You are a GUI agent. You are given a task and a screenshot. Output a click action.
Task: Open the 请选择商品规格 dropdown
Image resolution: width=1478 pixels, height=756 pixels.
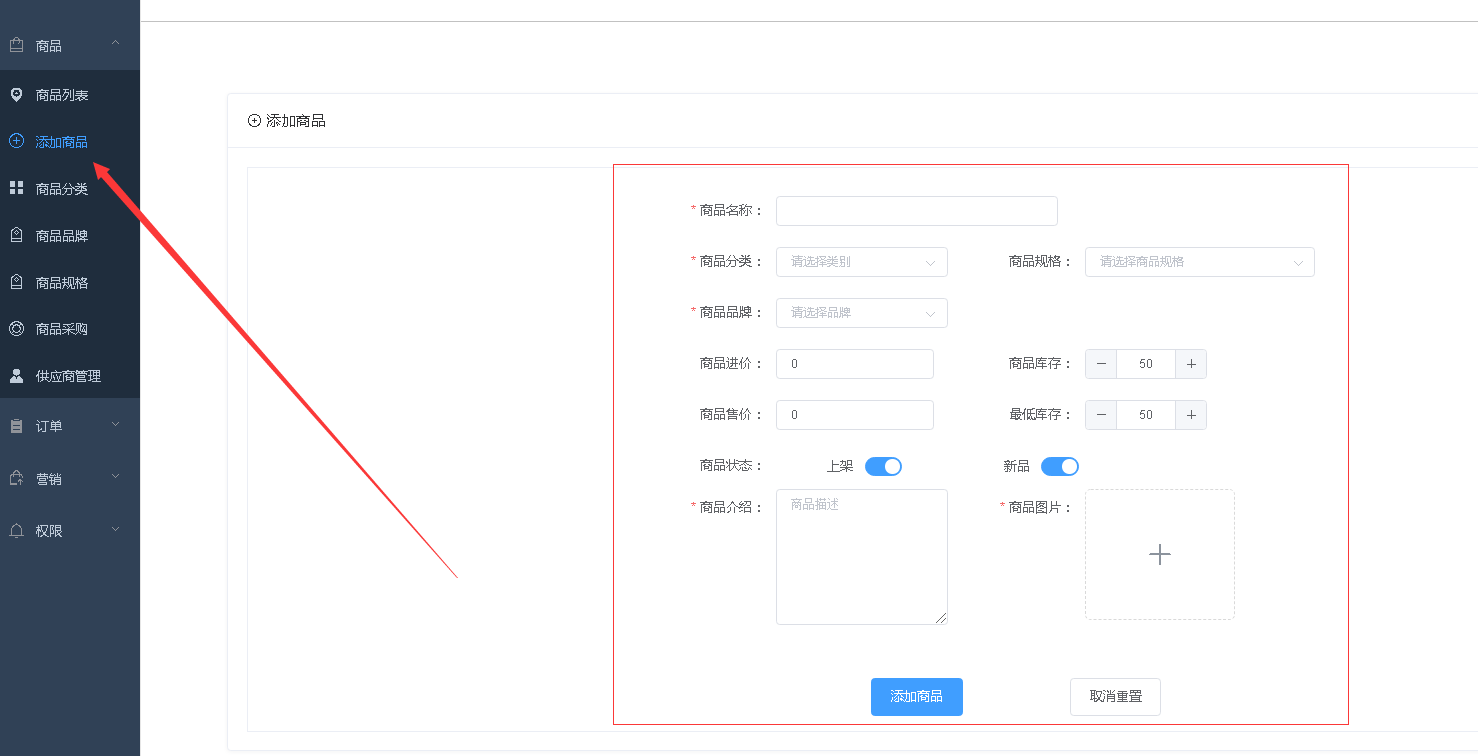[x=1199, y=262]
